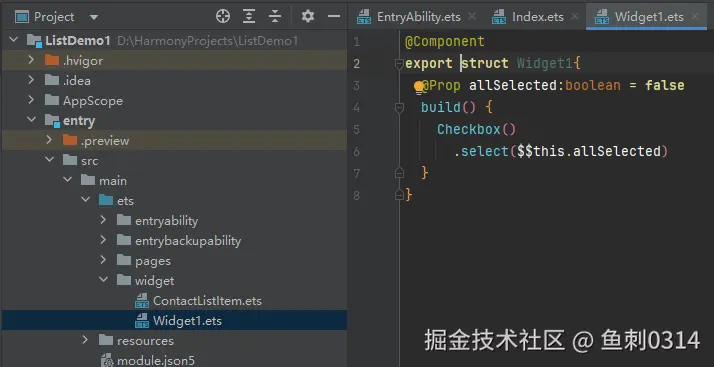
Task: Select ContactListItem.ets in project tree
Action: tap(207, 301)
